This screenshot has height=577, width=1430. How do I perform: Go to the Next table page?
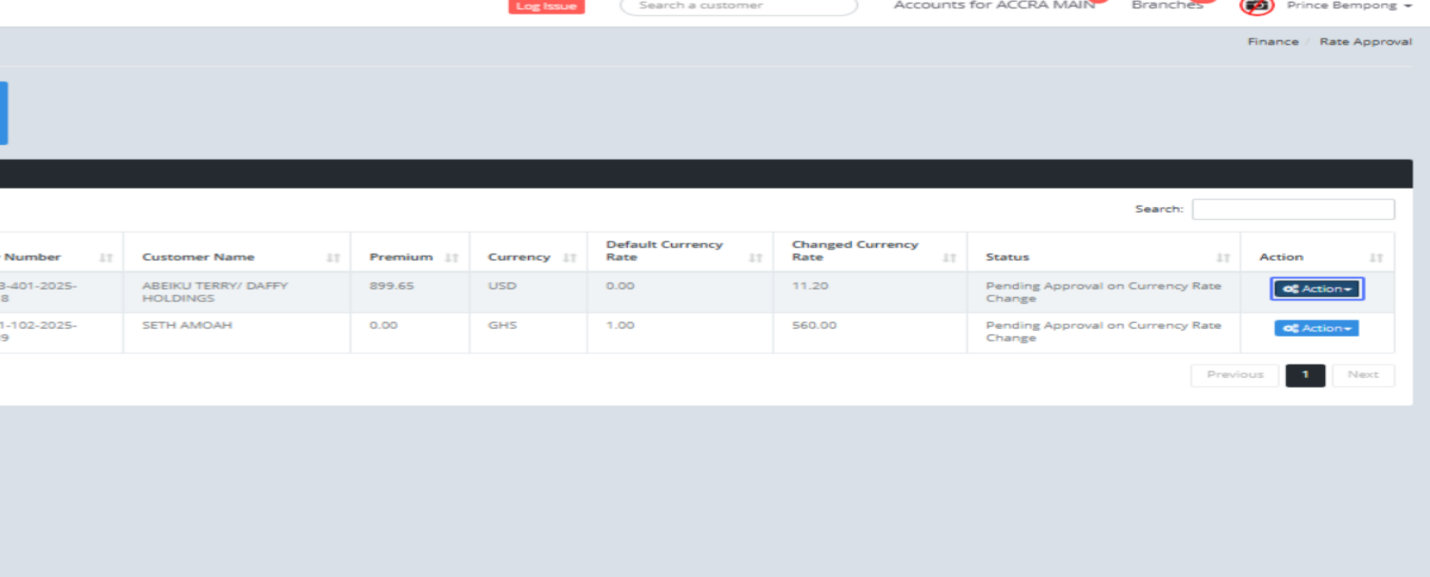tap(1363, 375)
